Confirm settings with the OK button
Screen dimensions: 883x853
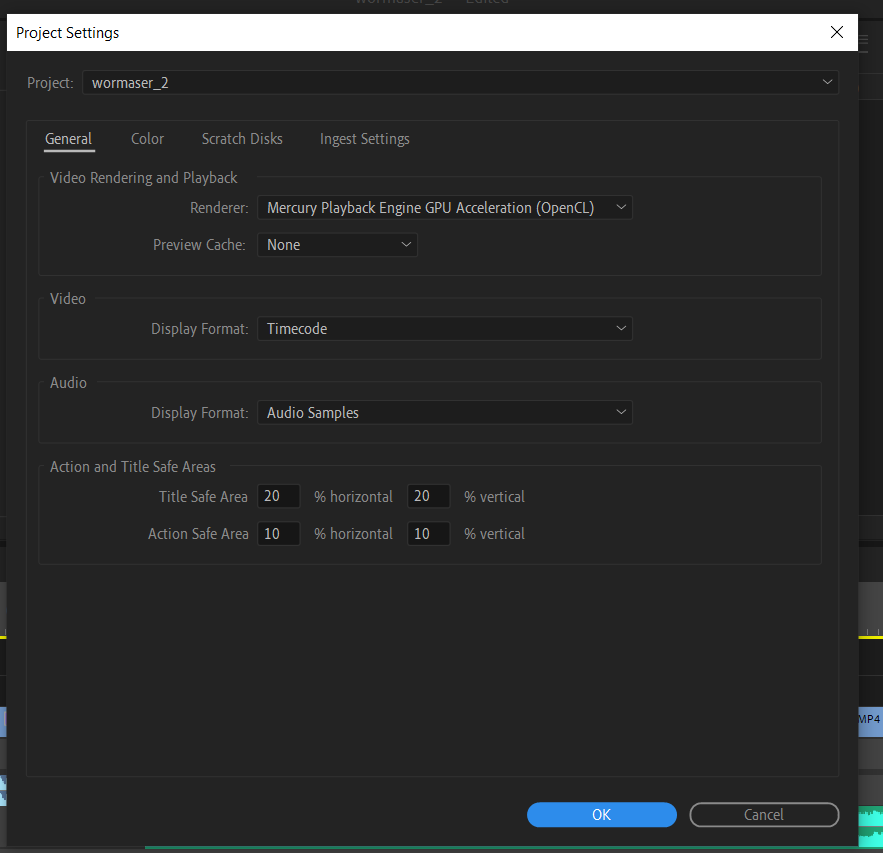601,815
